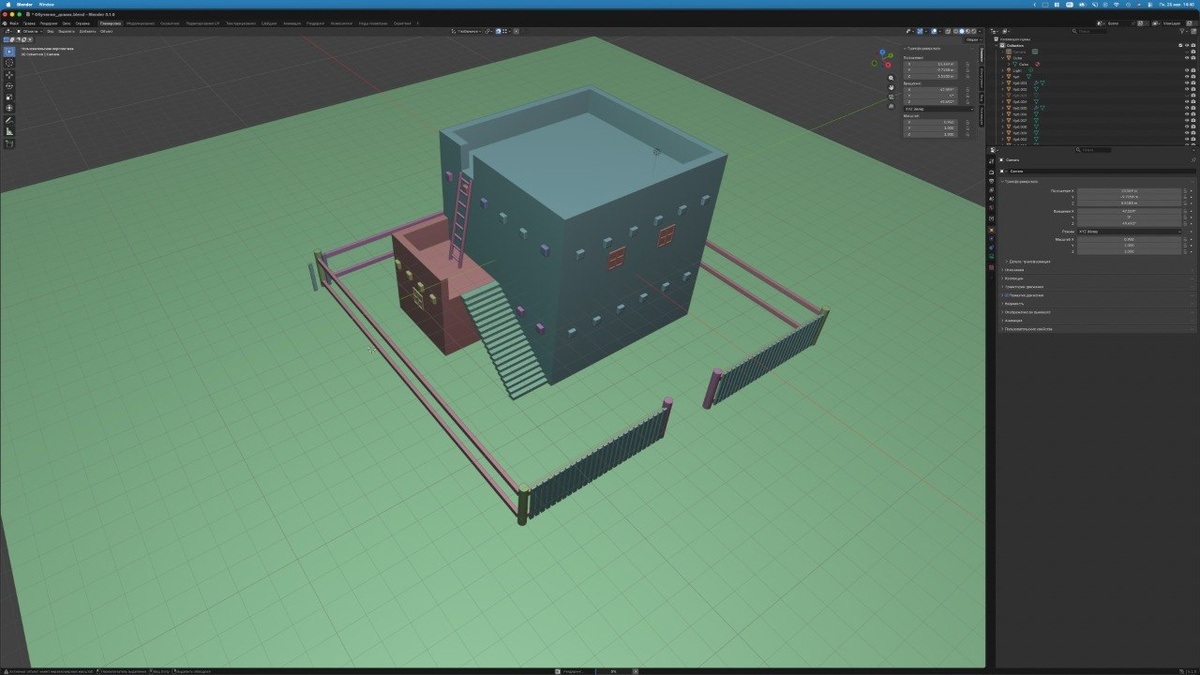
Task: Hide the Light object using its eye icon
Action: click(x=1186, y=70)
